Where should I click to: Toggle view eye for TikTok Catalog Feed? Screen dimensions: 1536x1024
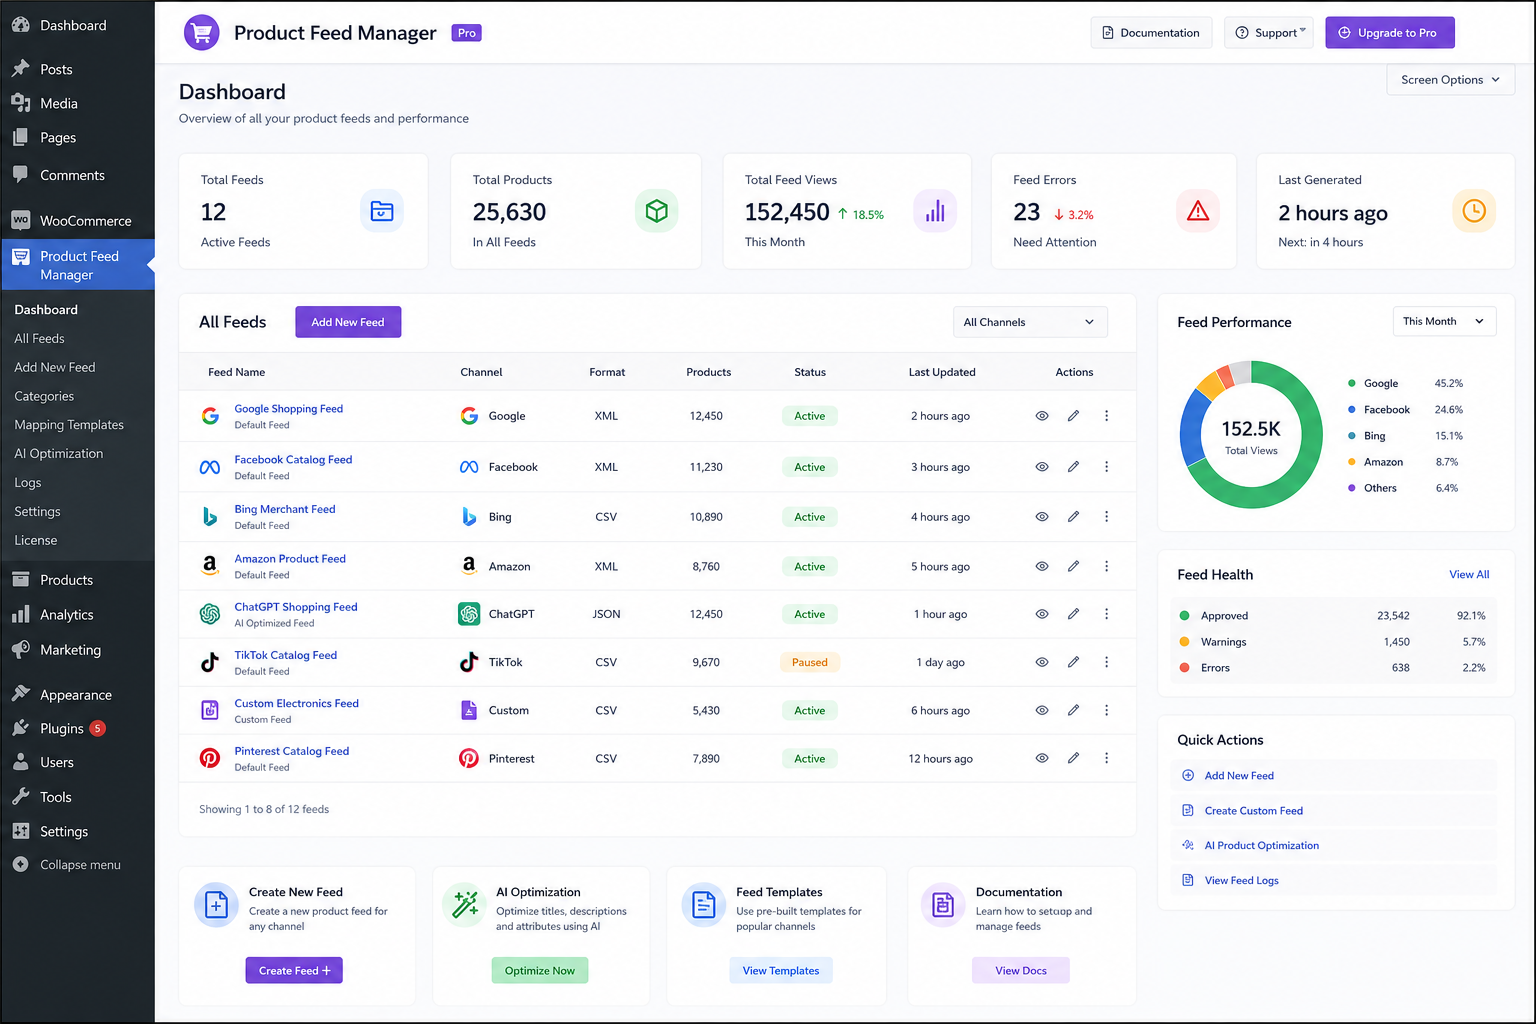click(1042, 662)
